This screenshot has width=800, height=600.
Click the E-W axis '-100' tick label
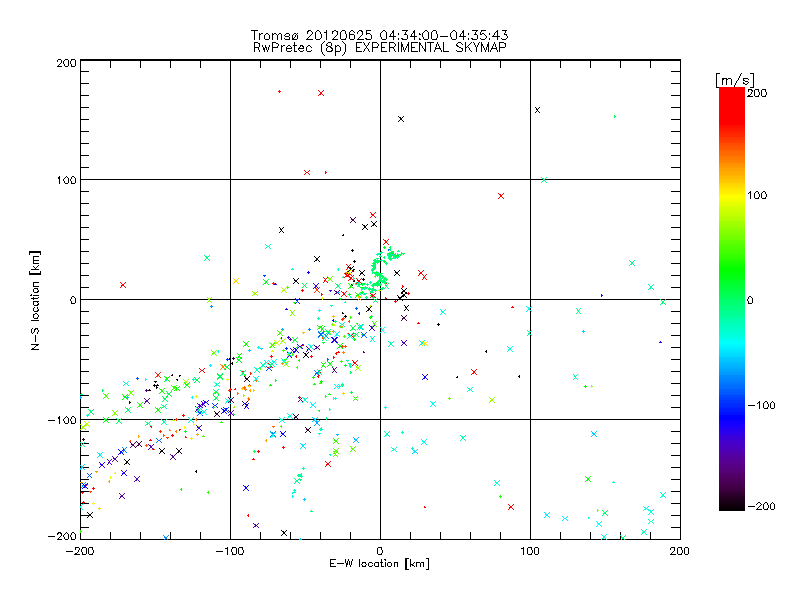(230, 551)
